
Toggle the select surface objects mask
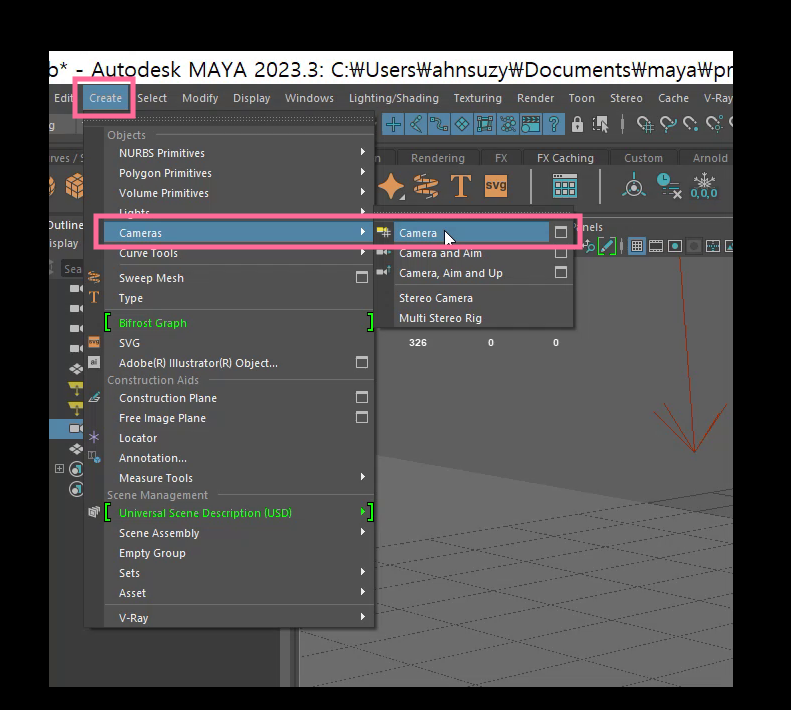click(x=462, y=124)
